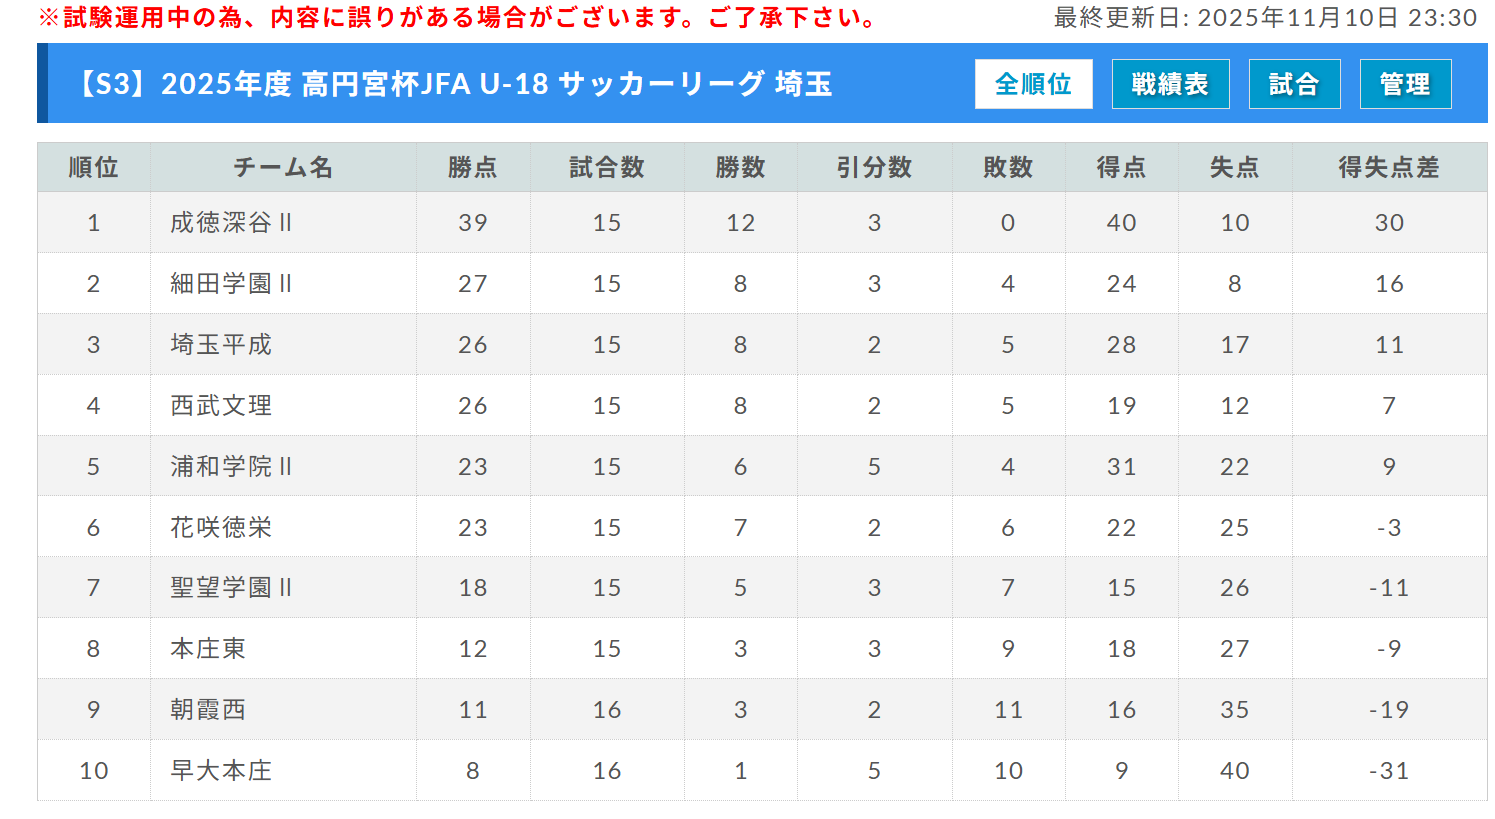Click the 勝点 column header
The height and width of the screenshot is (819, 1495).
coord(473,167)
